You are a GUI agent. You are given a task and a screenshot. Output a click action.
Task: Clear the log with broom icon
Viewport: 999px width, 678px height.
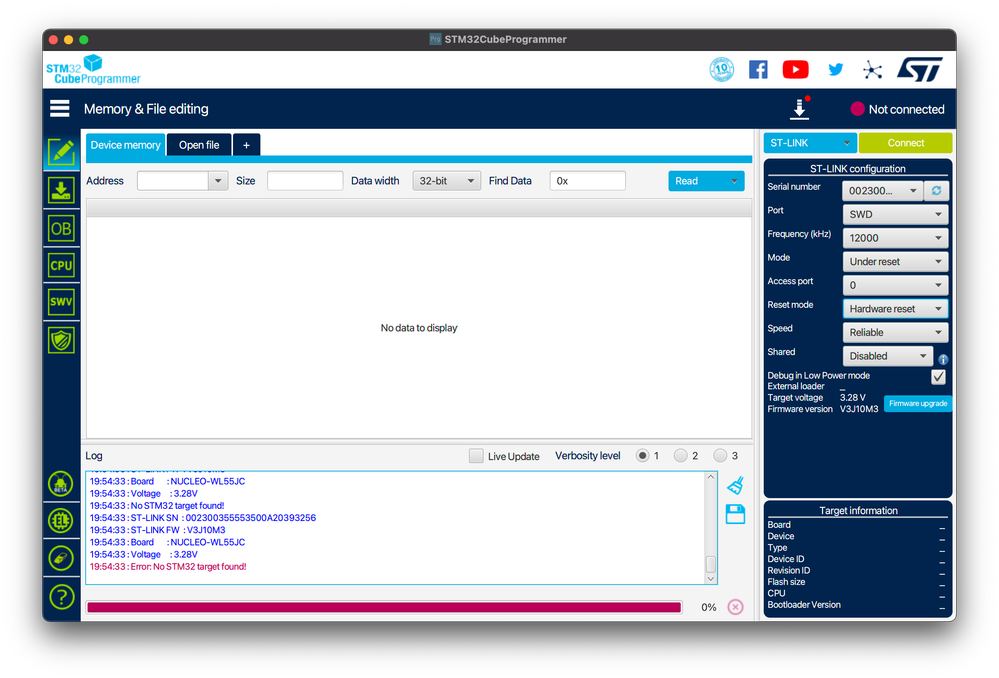735,486
